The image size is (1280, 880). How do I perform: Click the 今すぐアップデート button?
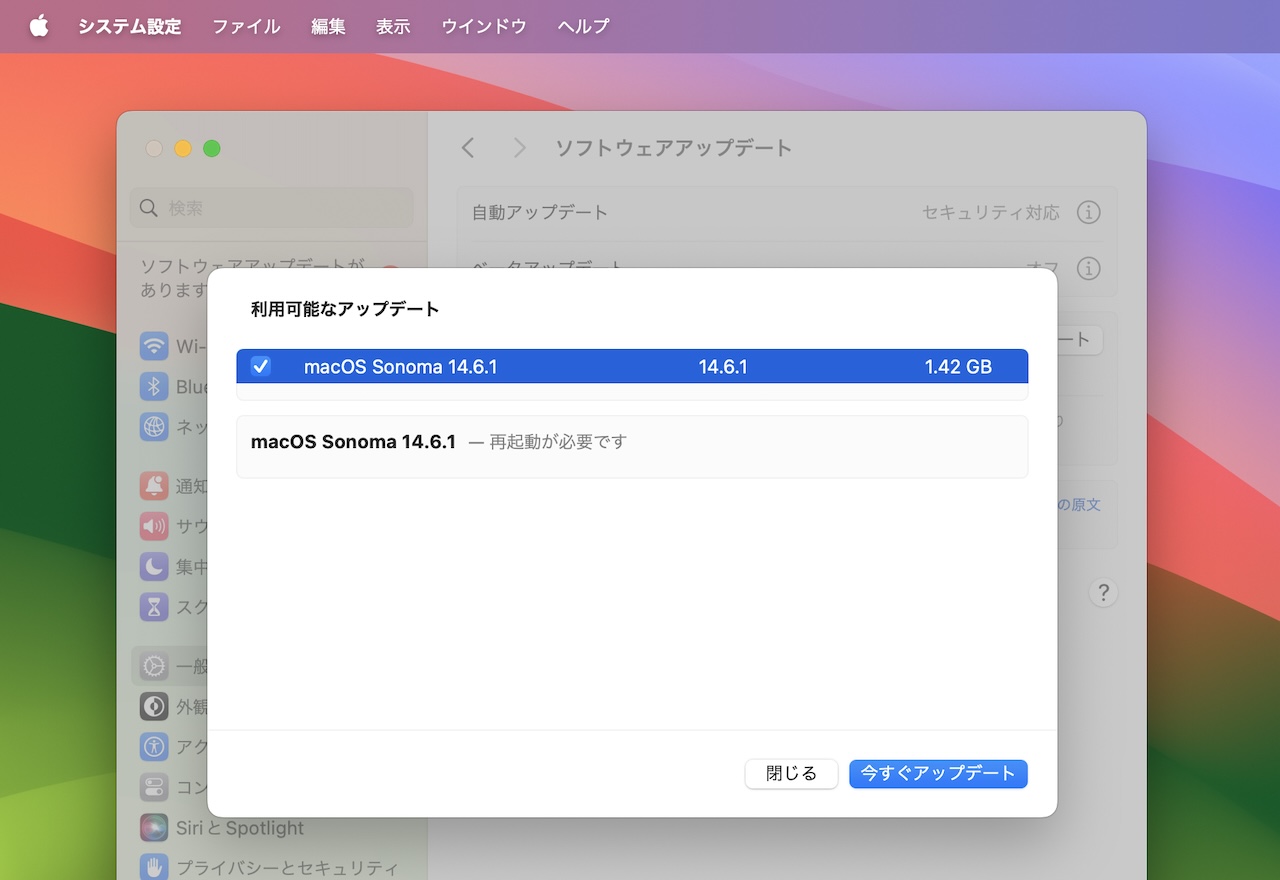[938, 773]
